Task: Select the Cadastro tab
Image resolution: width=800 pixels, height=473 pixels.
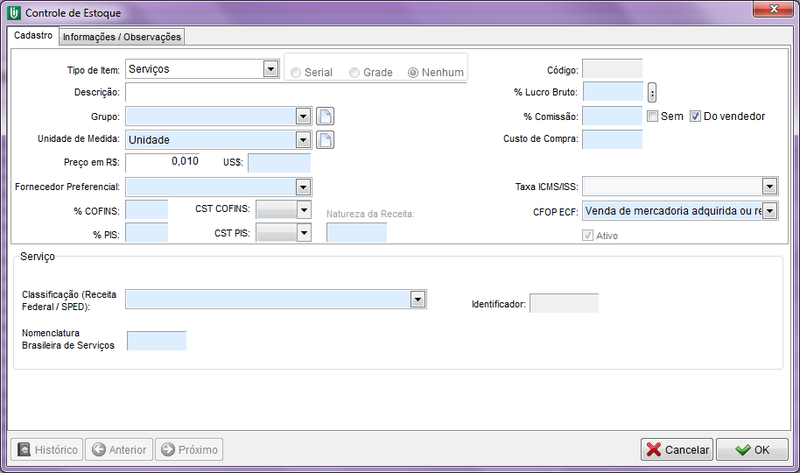Action: click(x=33, y=36)
